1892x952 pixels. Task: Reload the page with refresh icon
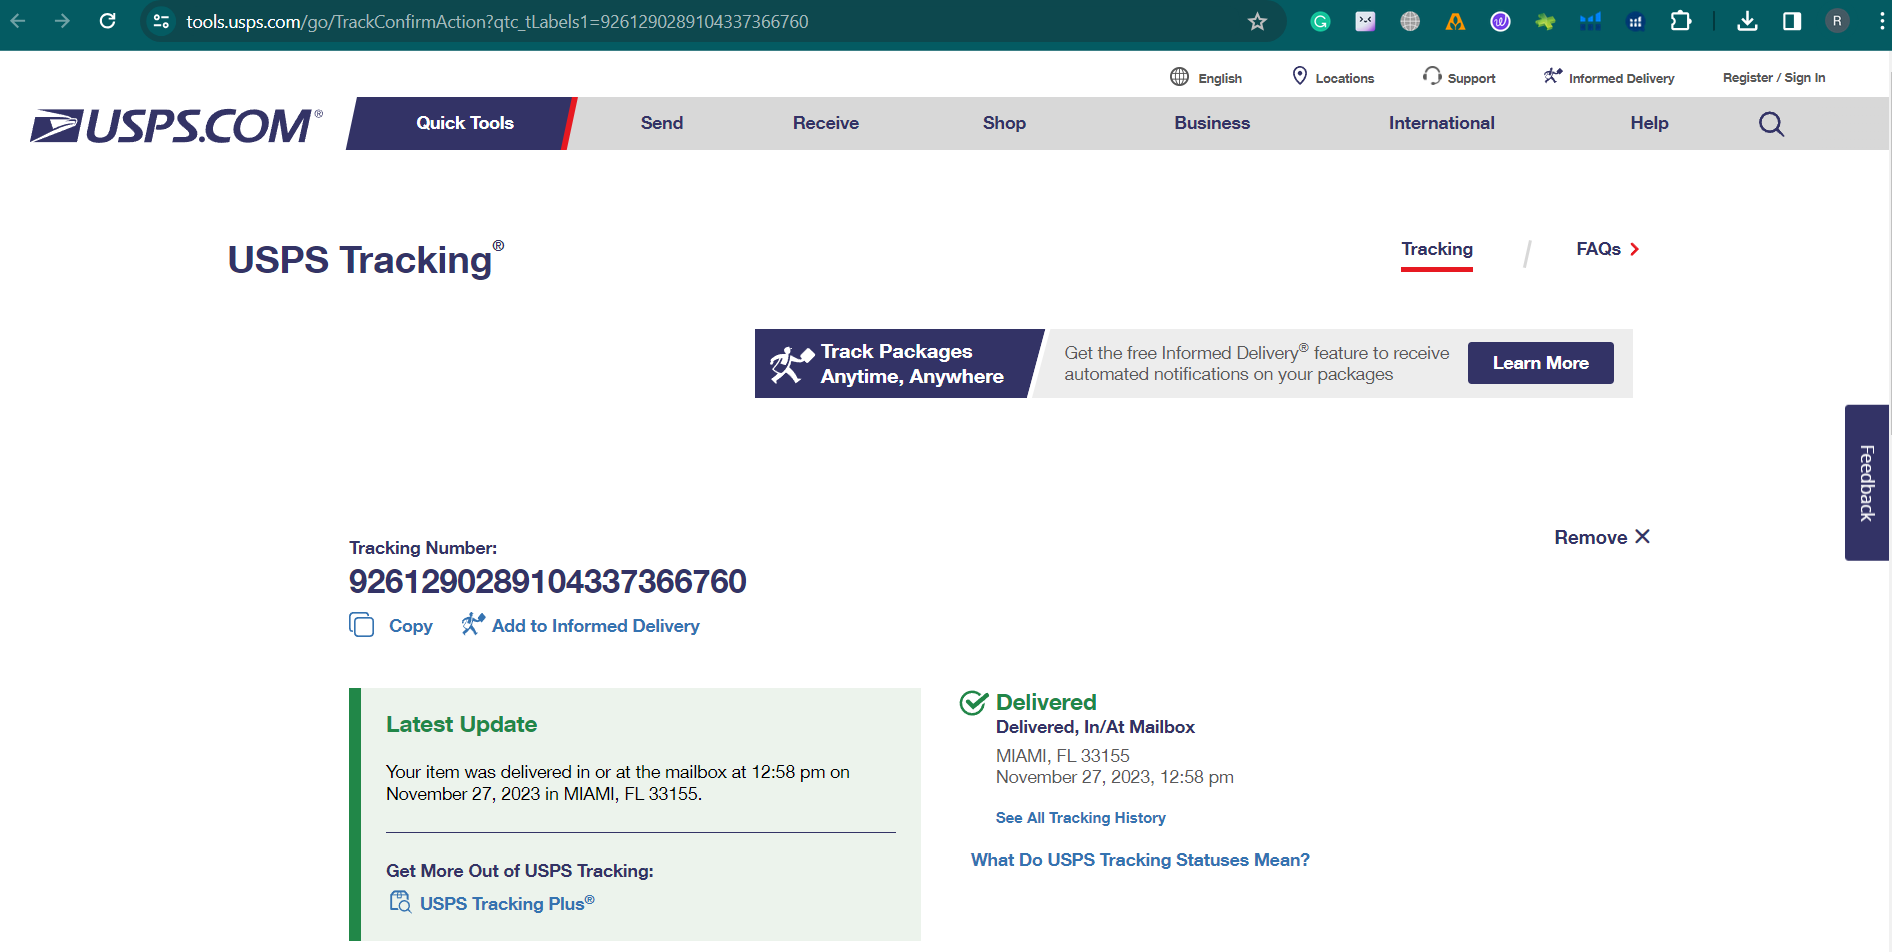tap(107, 21)
